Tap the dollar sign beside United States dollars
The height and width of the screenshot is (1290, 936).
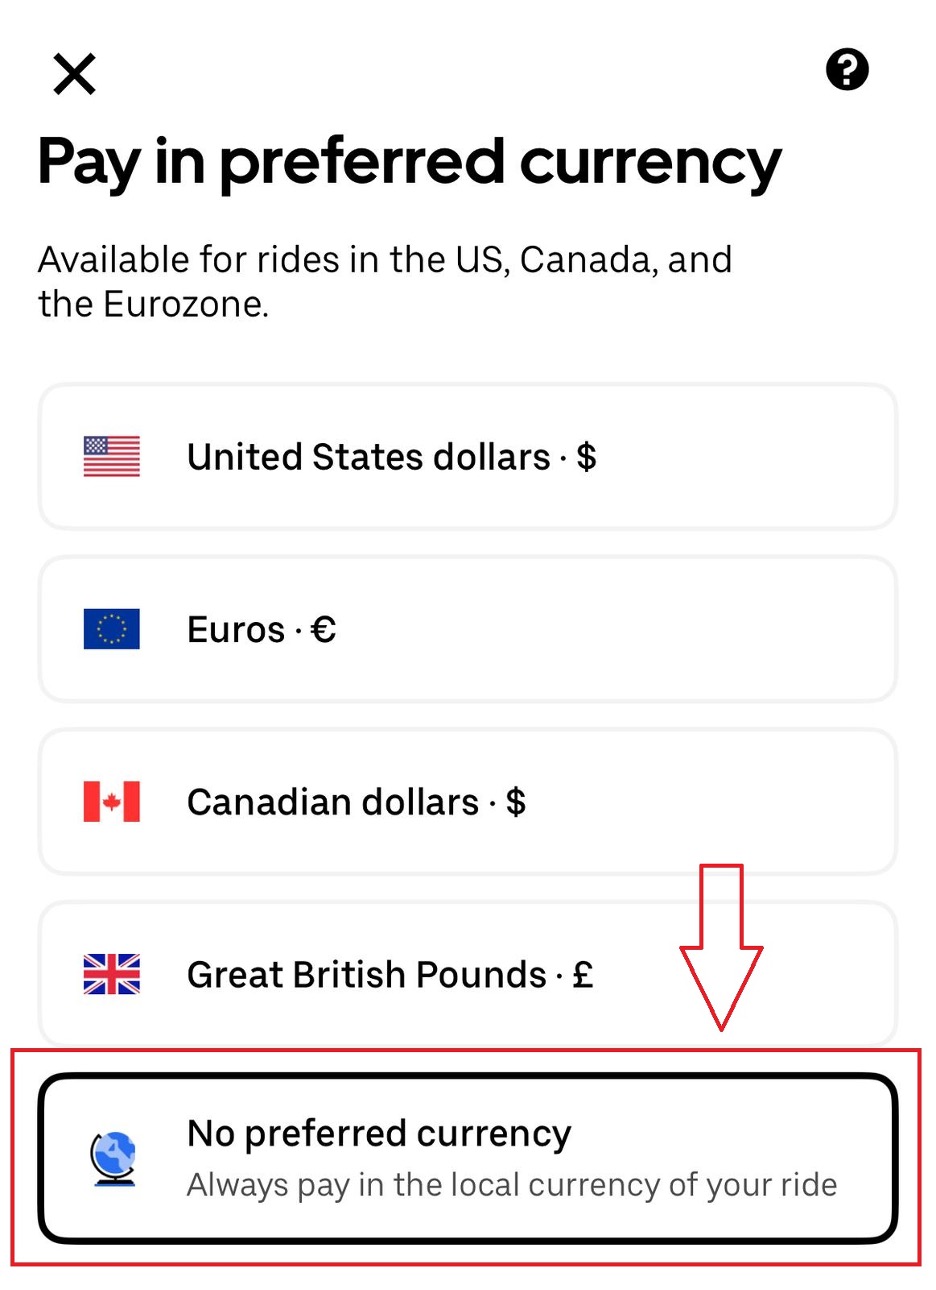587,457
